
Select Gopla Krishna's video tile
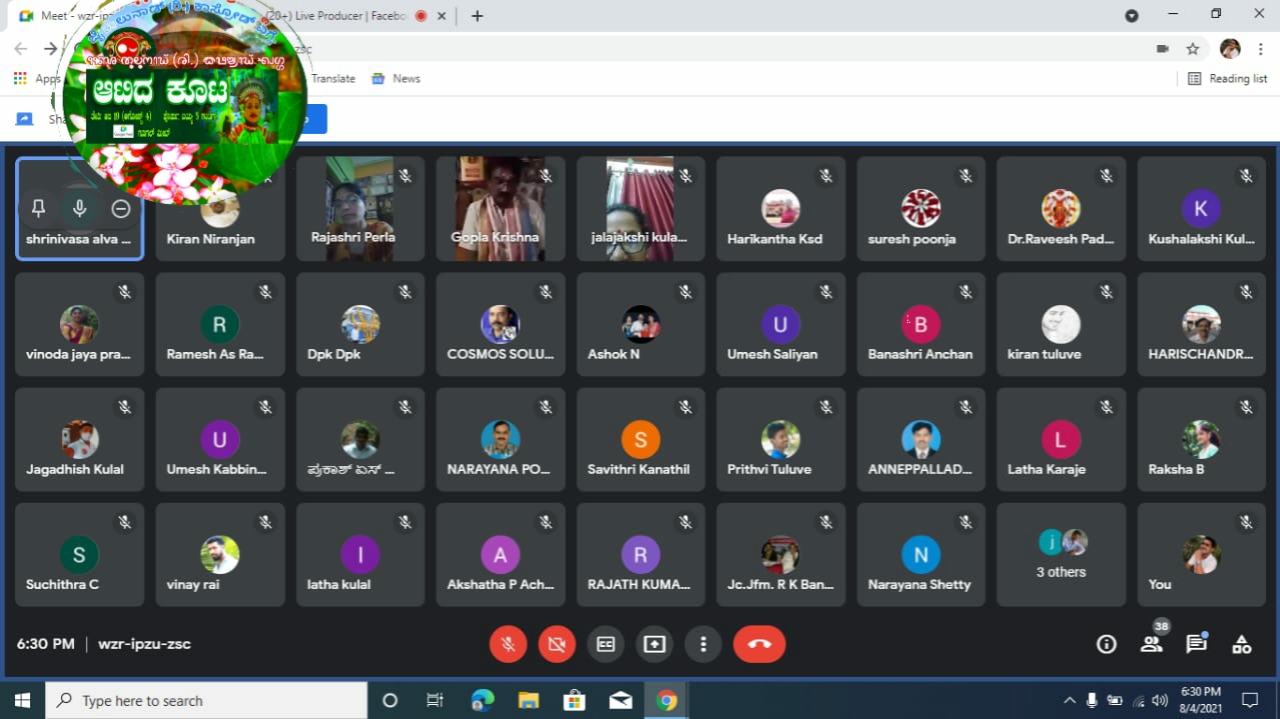[x=500, y=208]
